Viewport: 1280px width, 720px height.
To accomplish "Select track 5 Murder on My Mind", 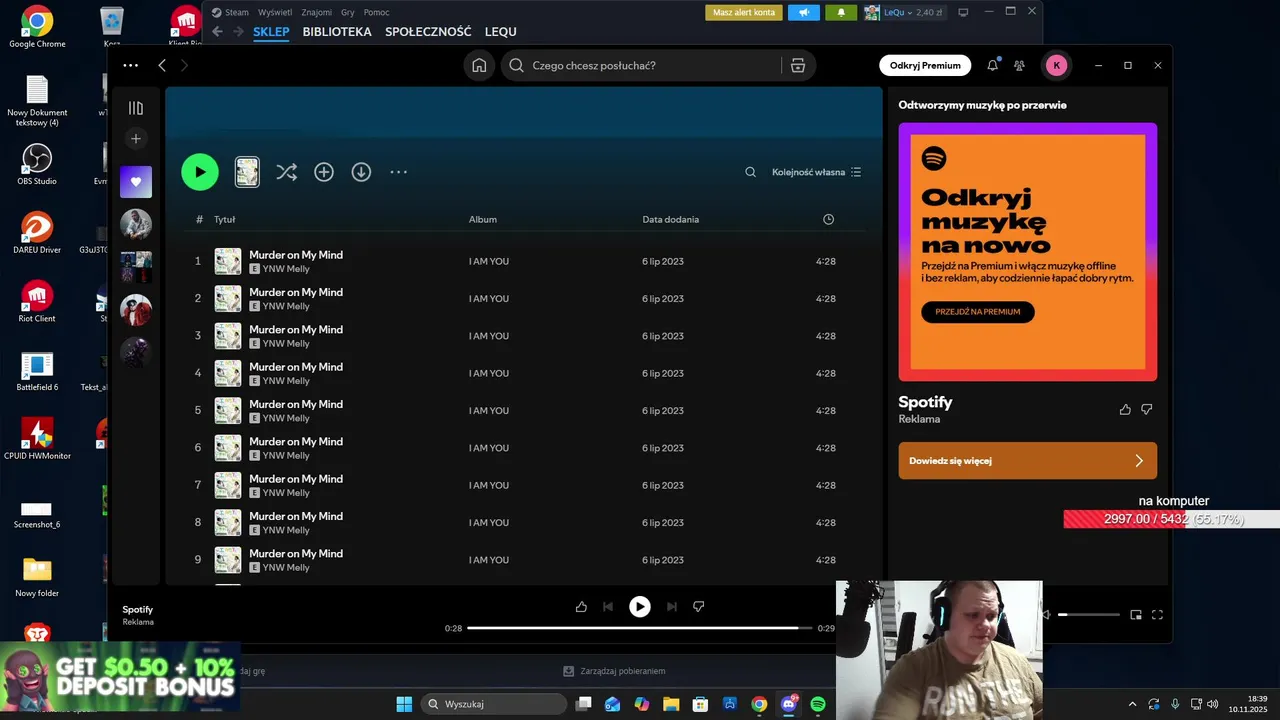I will pyautogui.click(x=525, y=410).
